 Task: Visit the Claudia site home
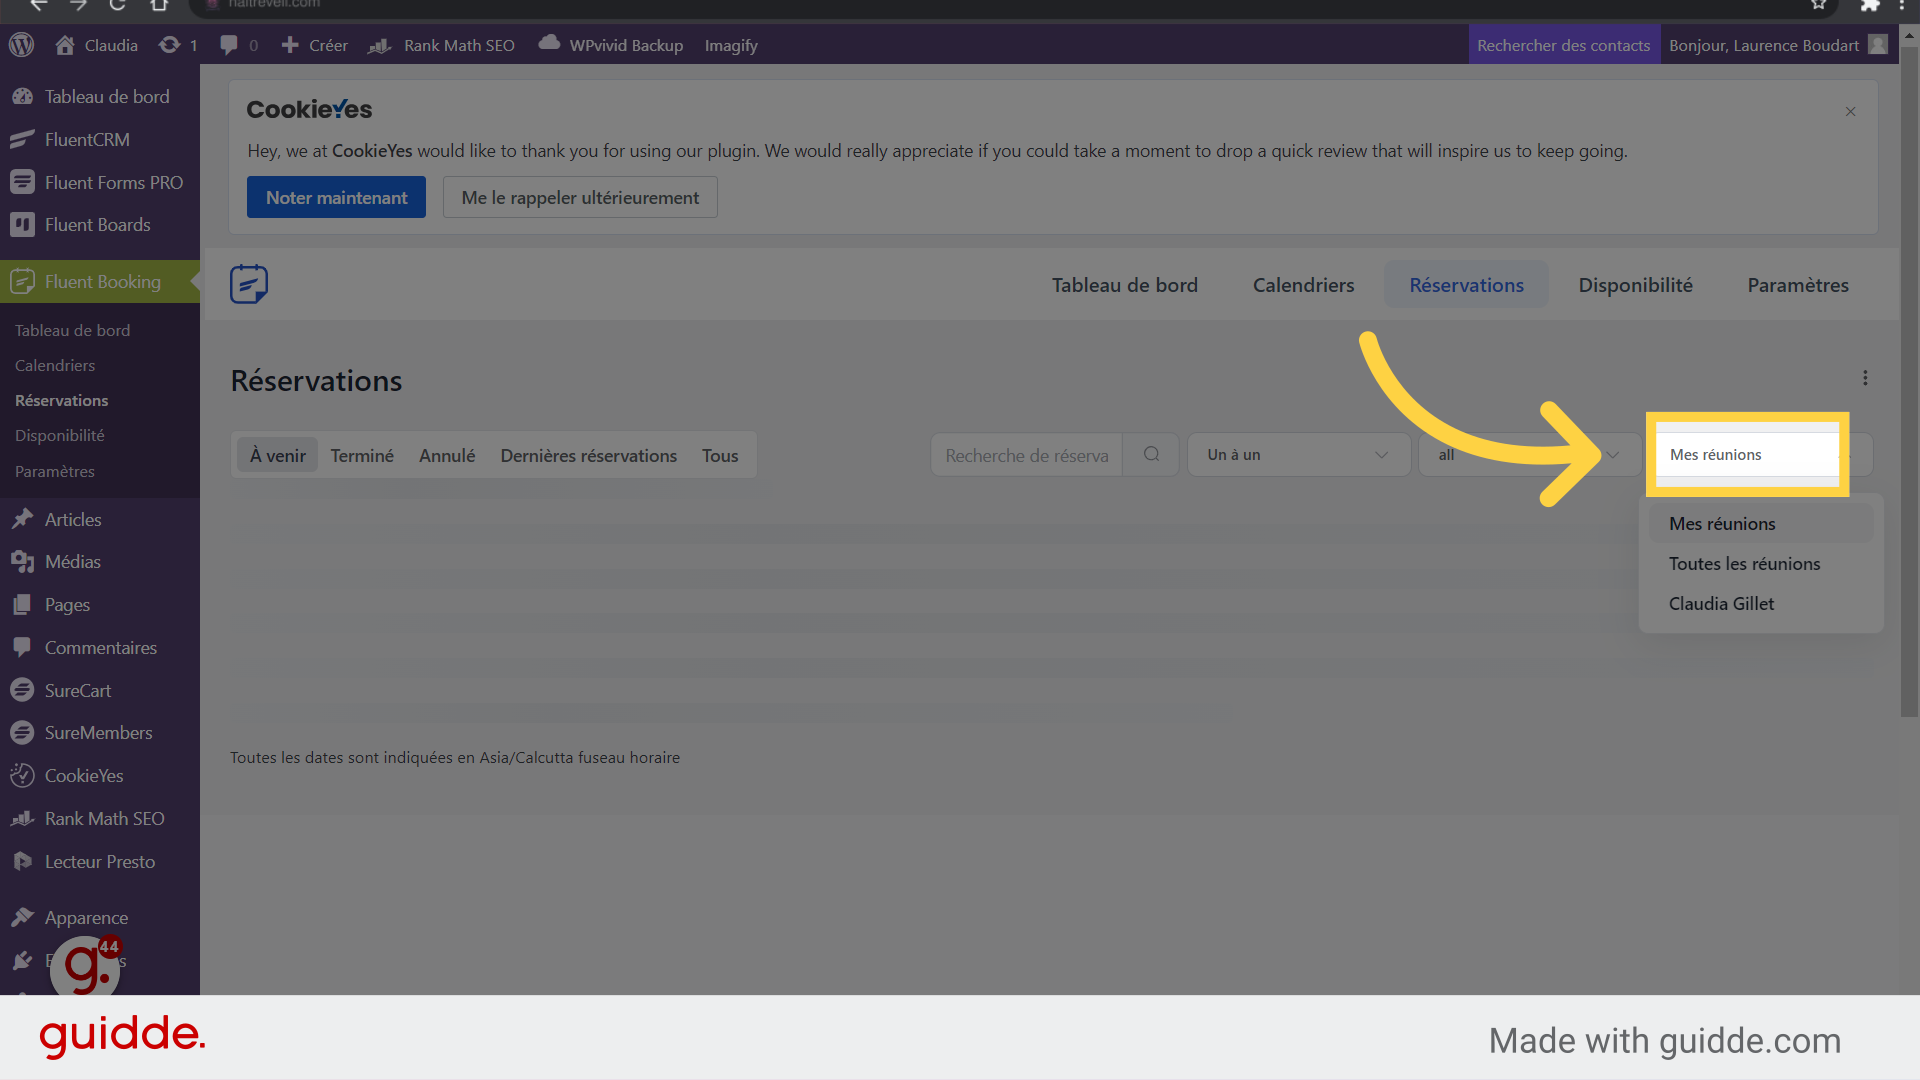97,45
